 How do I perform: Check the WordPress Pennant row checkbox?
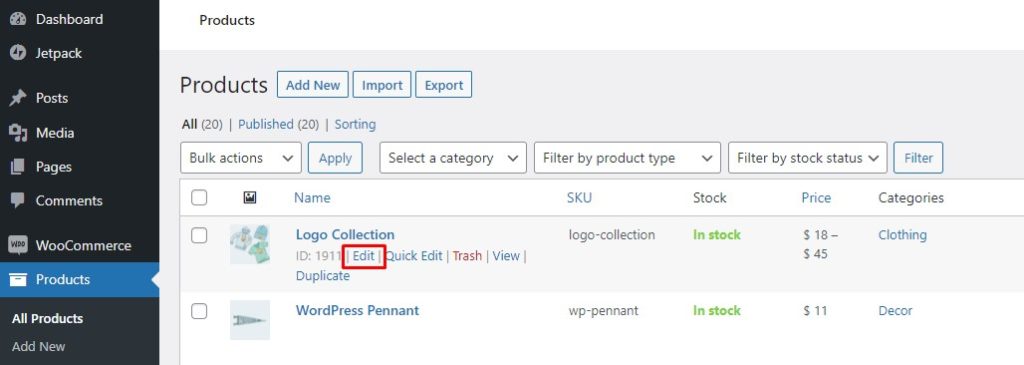199,311
